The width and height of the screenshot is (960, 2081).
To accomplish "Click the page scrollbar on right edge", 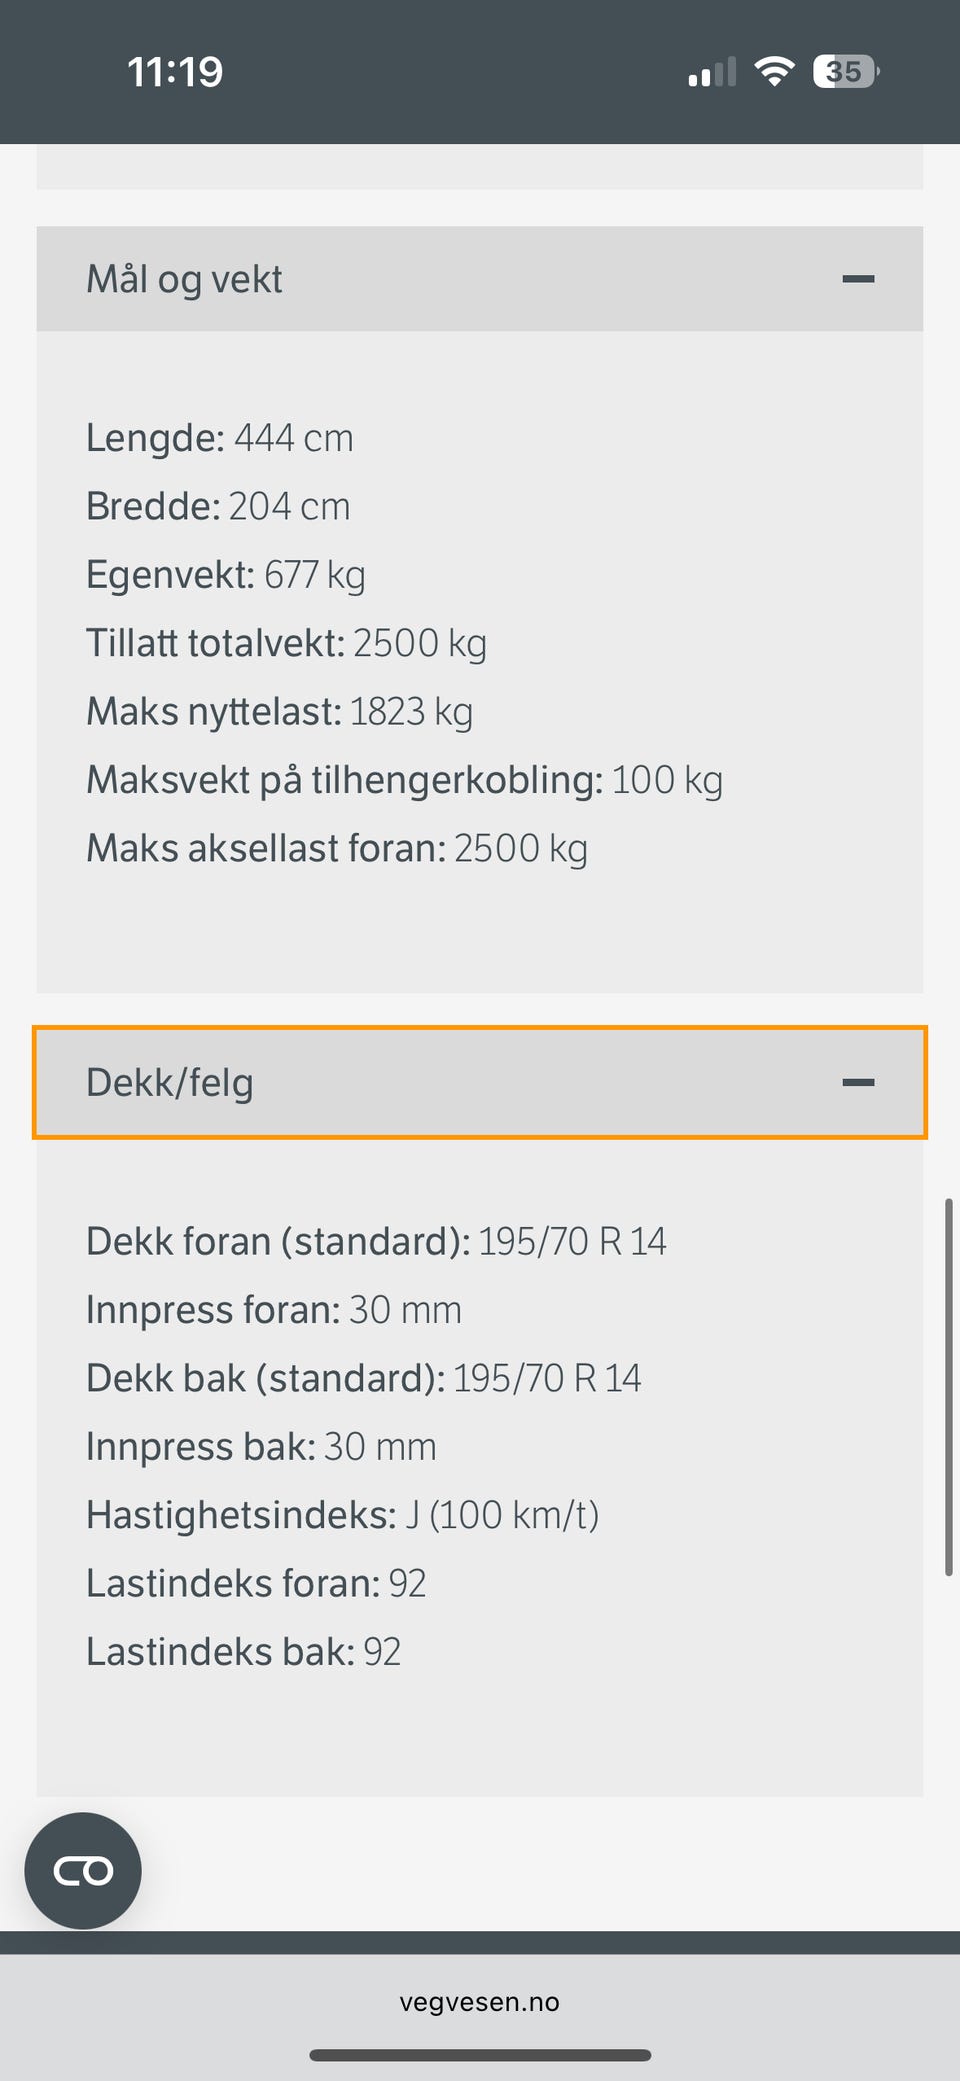I will (948, 1385).
